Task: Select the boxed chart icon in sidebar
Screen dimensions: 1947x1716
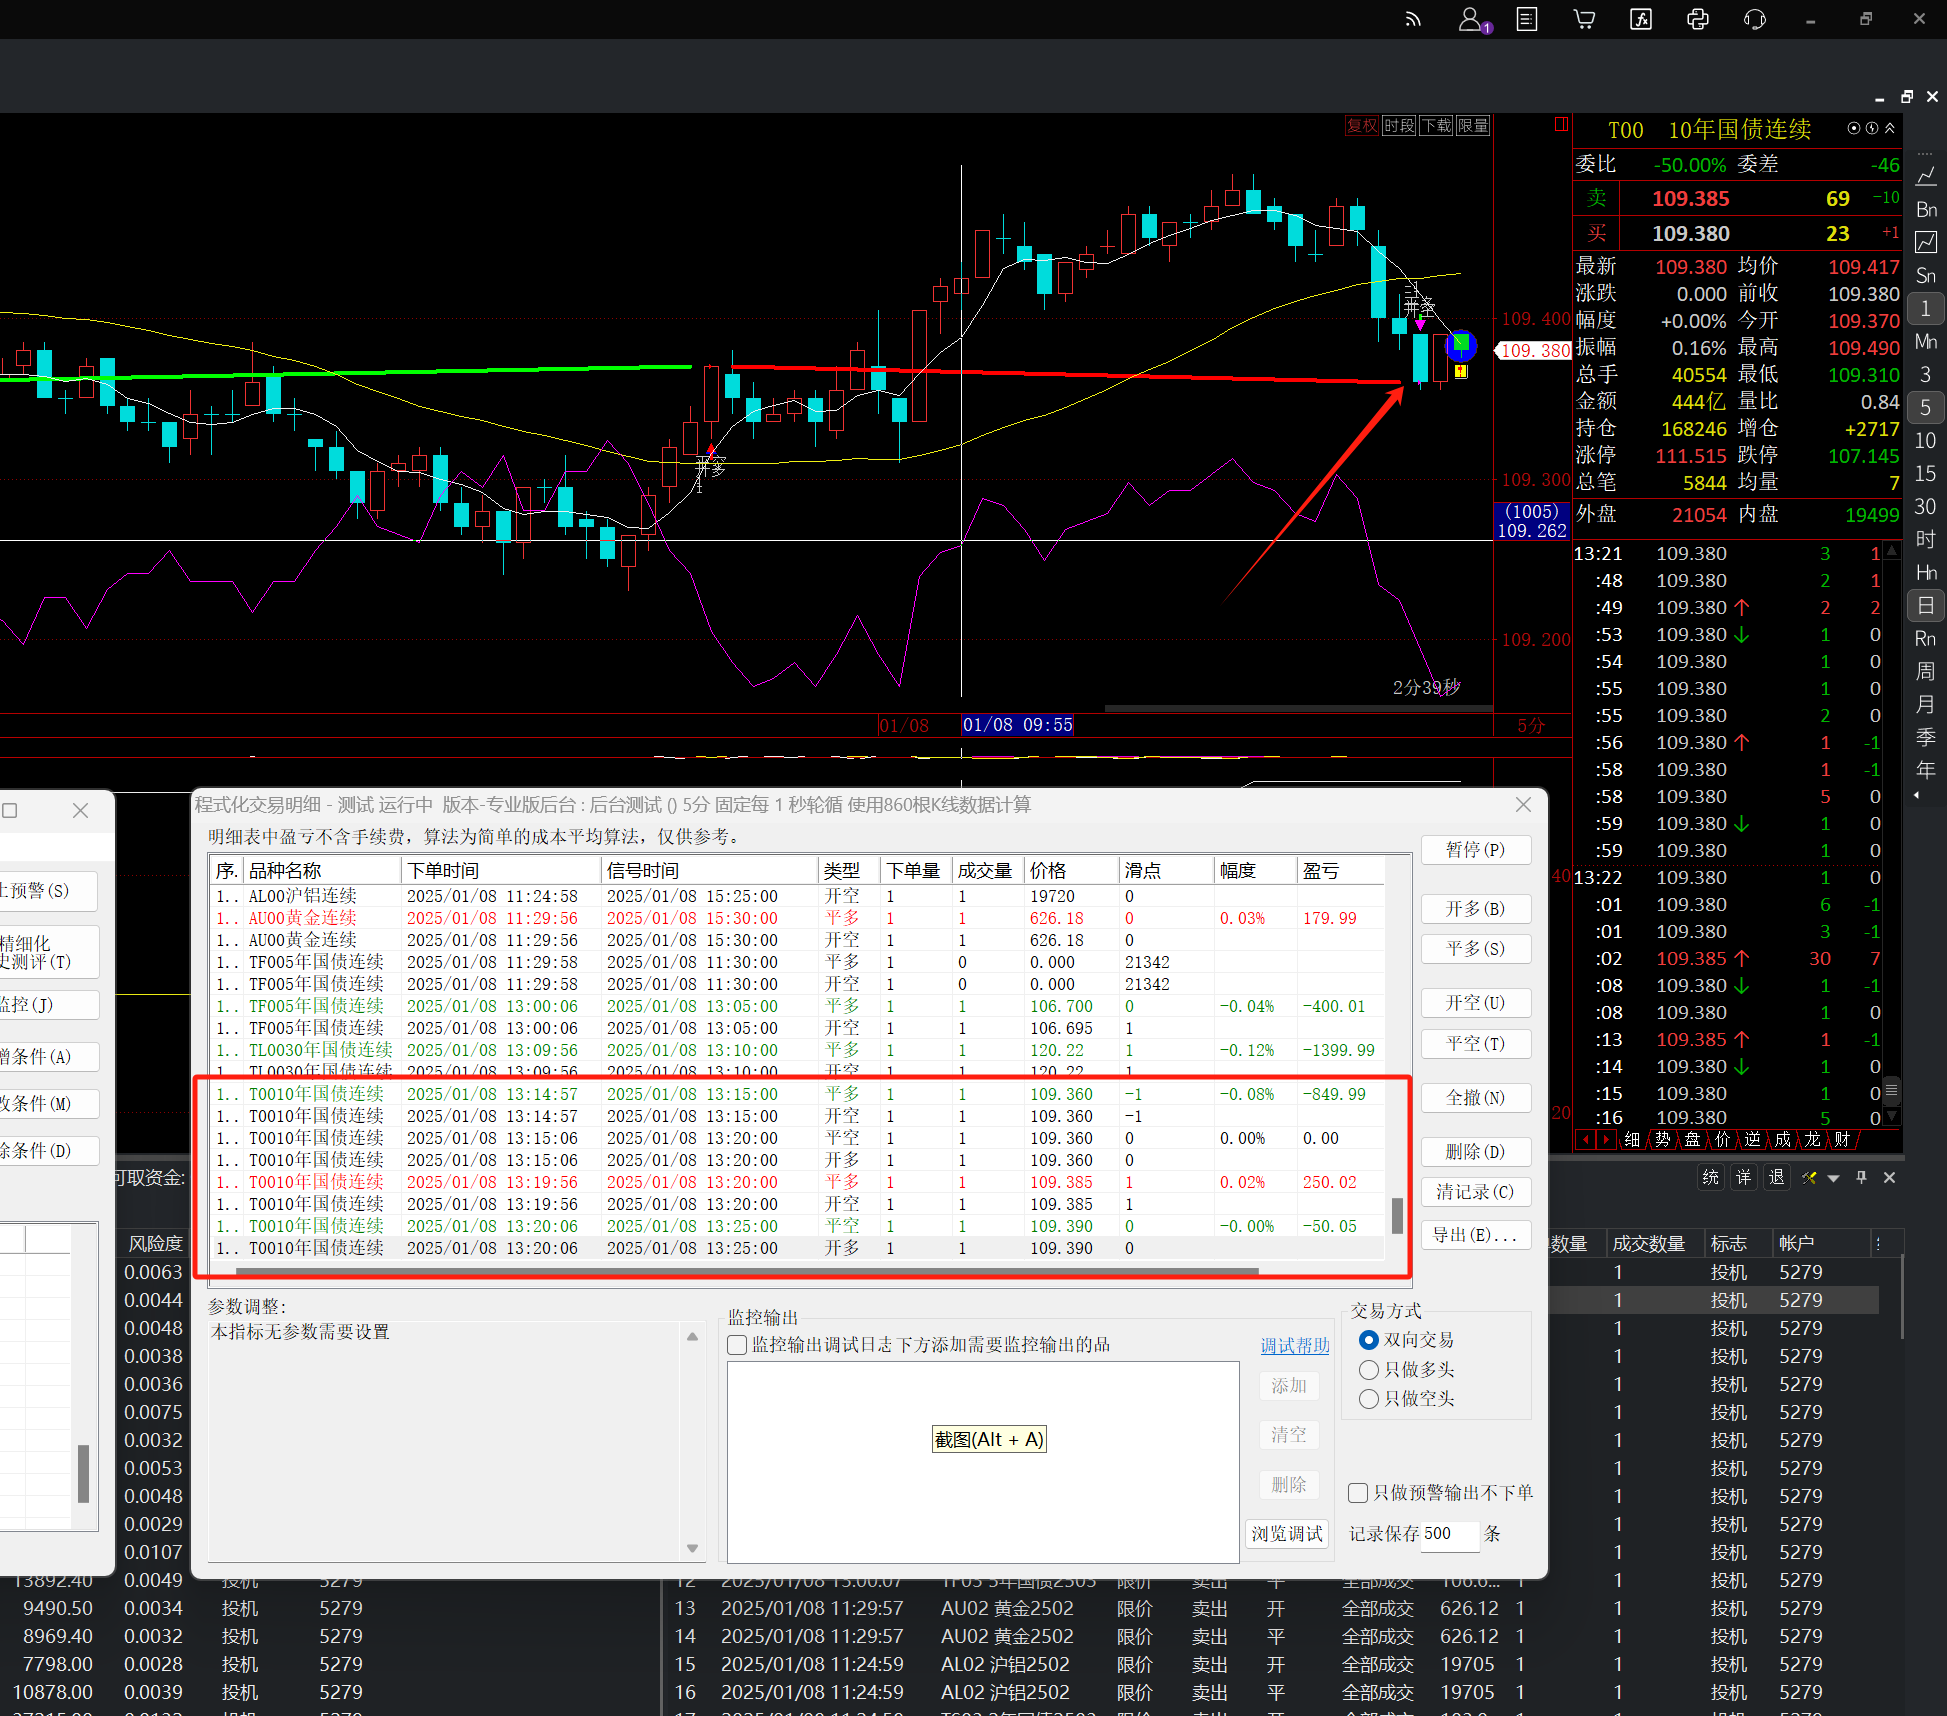Action: click(x=1926, y=242)
